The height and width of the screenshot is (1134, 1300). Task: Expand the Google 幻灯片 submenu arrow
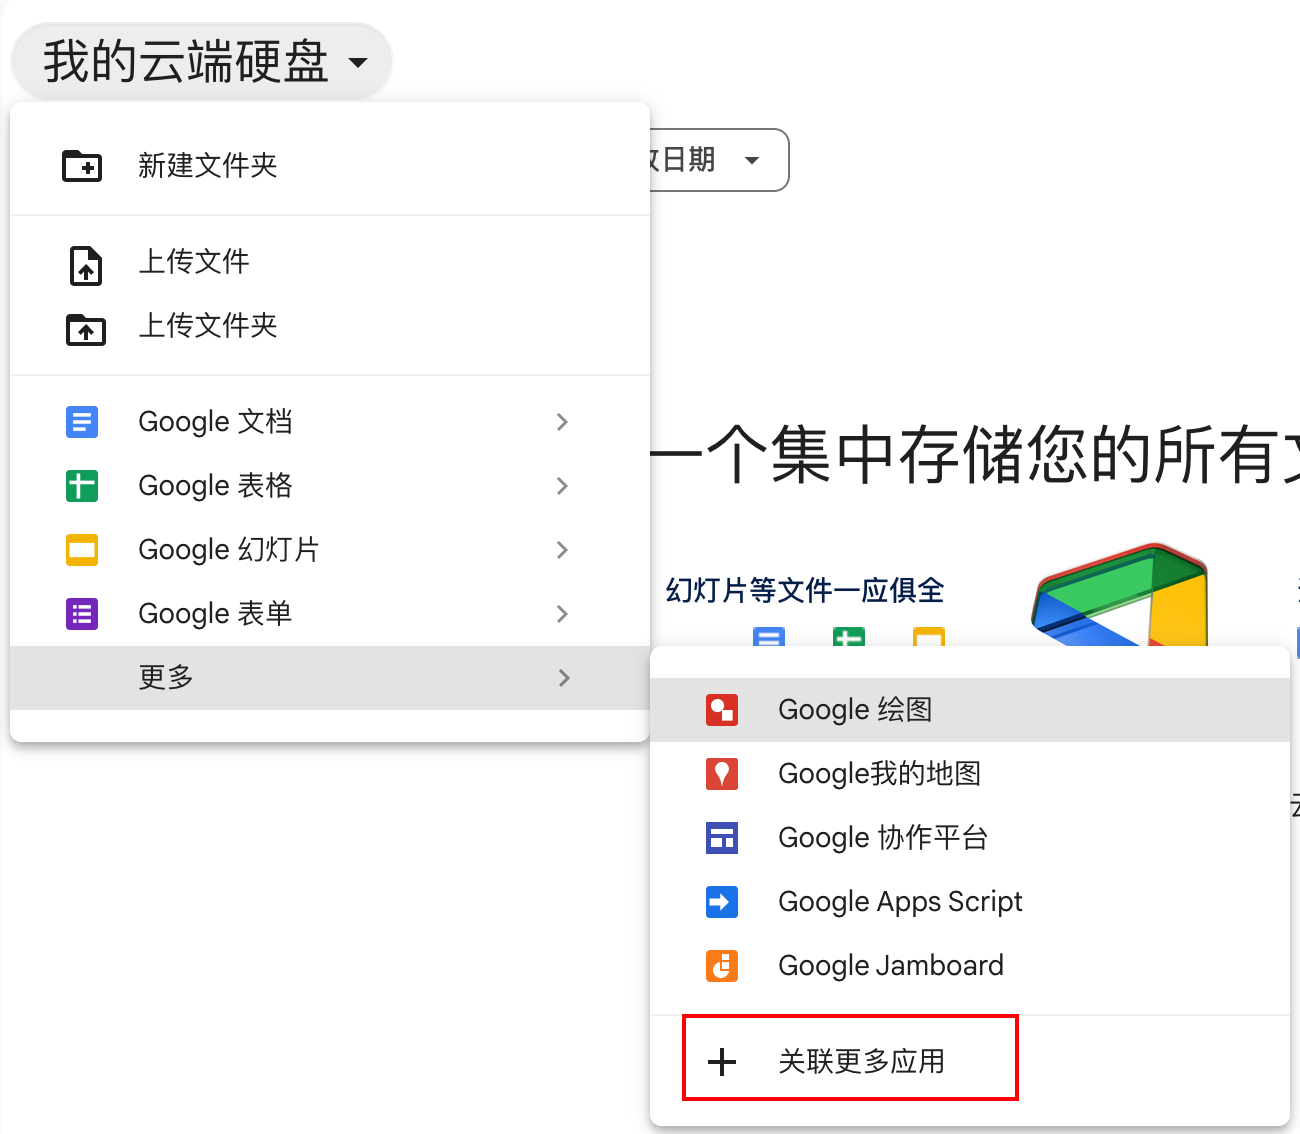563,550
